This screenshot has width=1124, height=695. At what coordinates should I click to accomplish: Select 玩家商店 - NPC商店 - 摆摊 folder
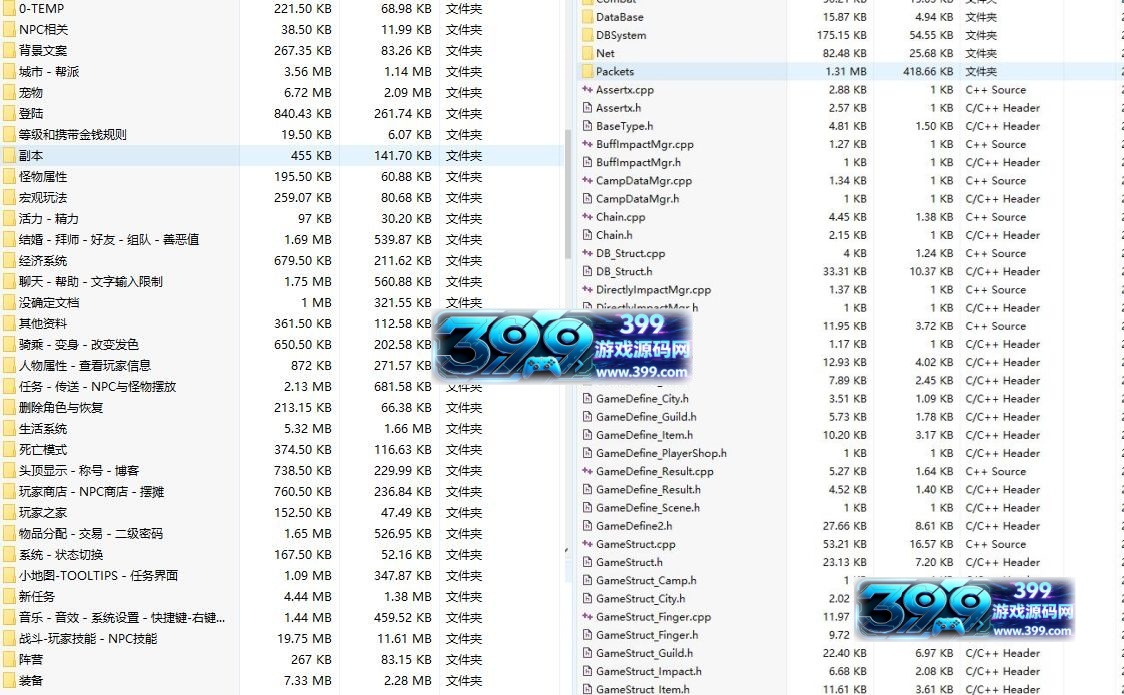pos(92,492)
